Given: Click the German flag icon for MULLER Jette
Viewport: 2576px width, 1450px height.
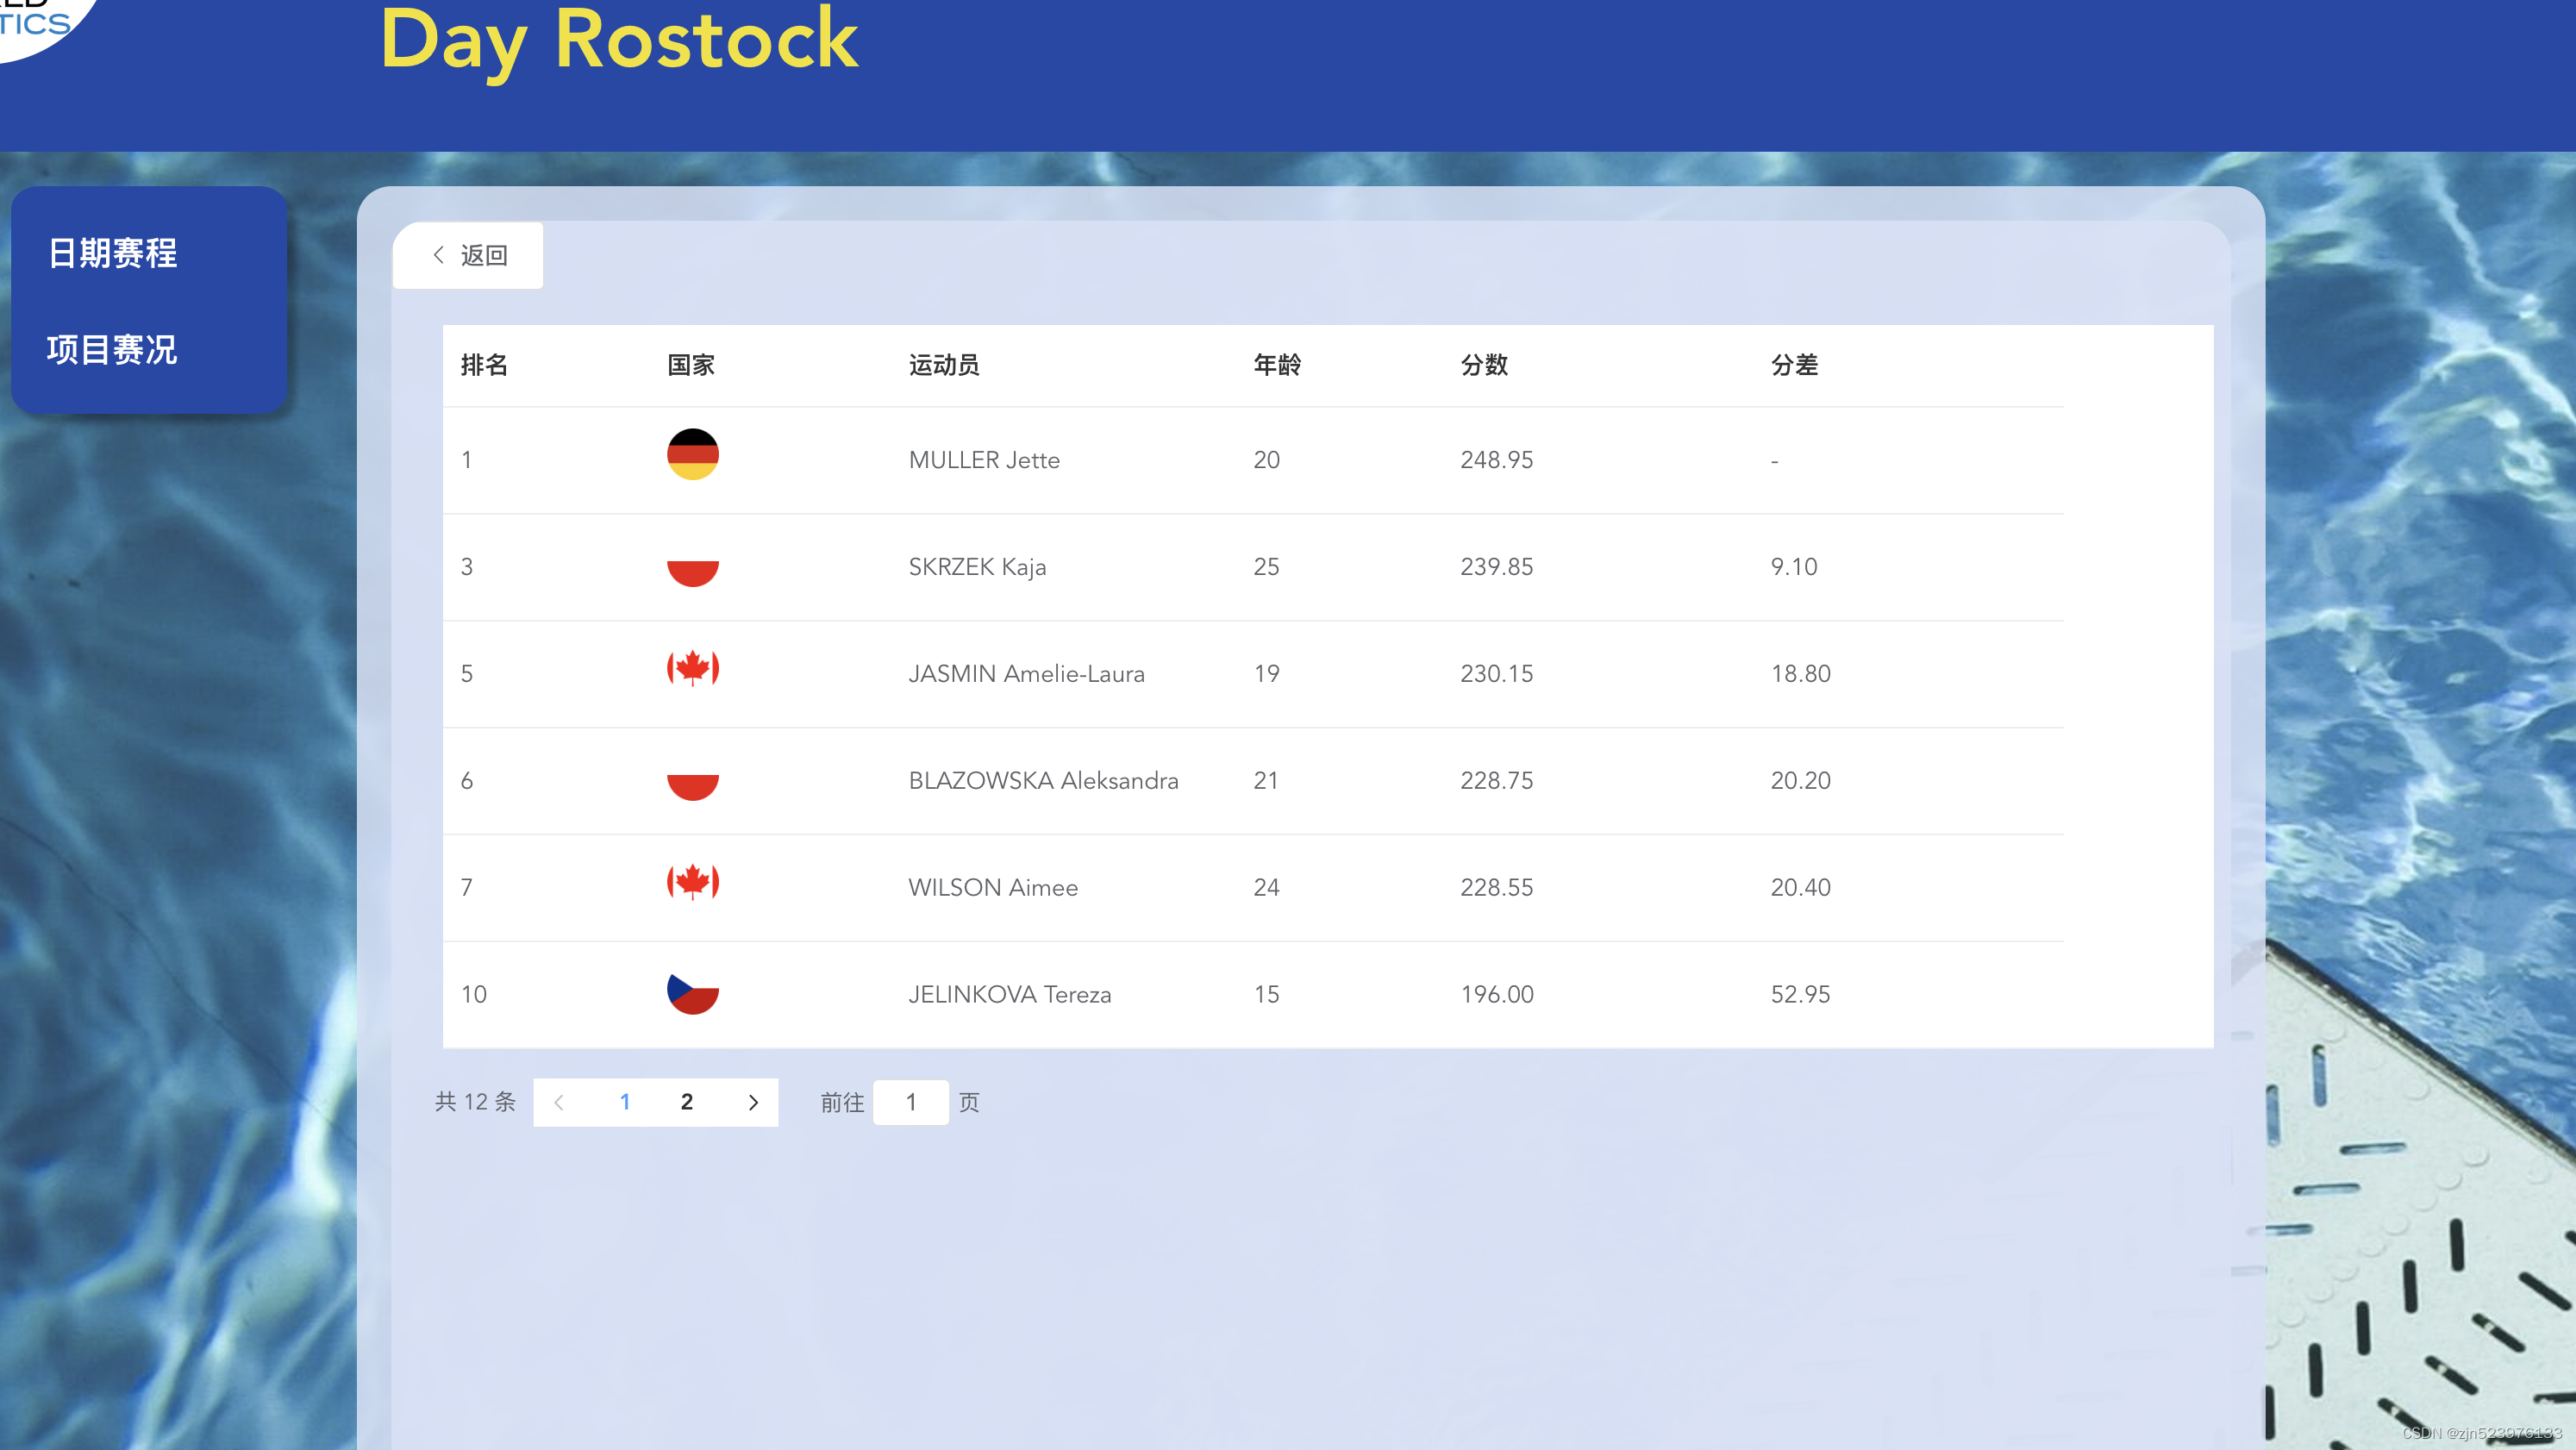Looking at the screenshot, I should 692,454.
